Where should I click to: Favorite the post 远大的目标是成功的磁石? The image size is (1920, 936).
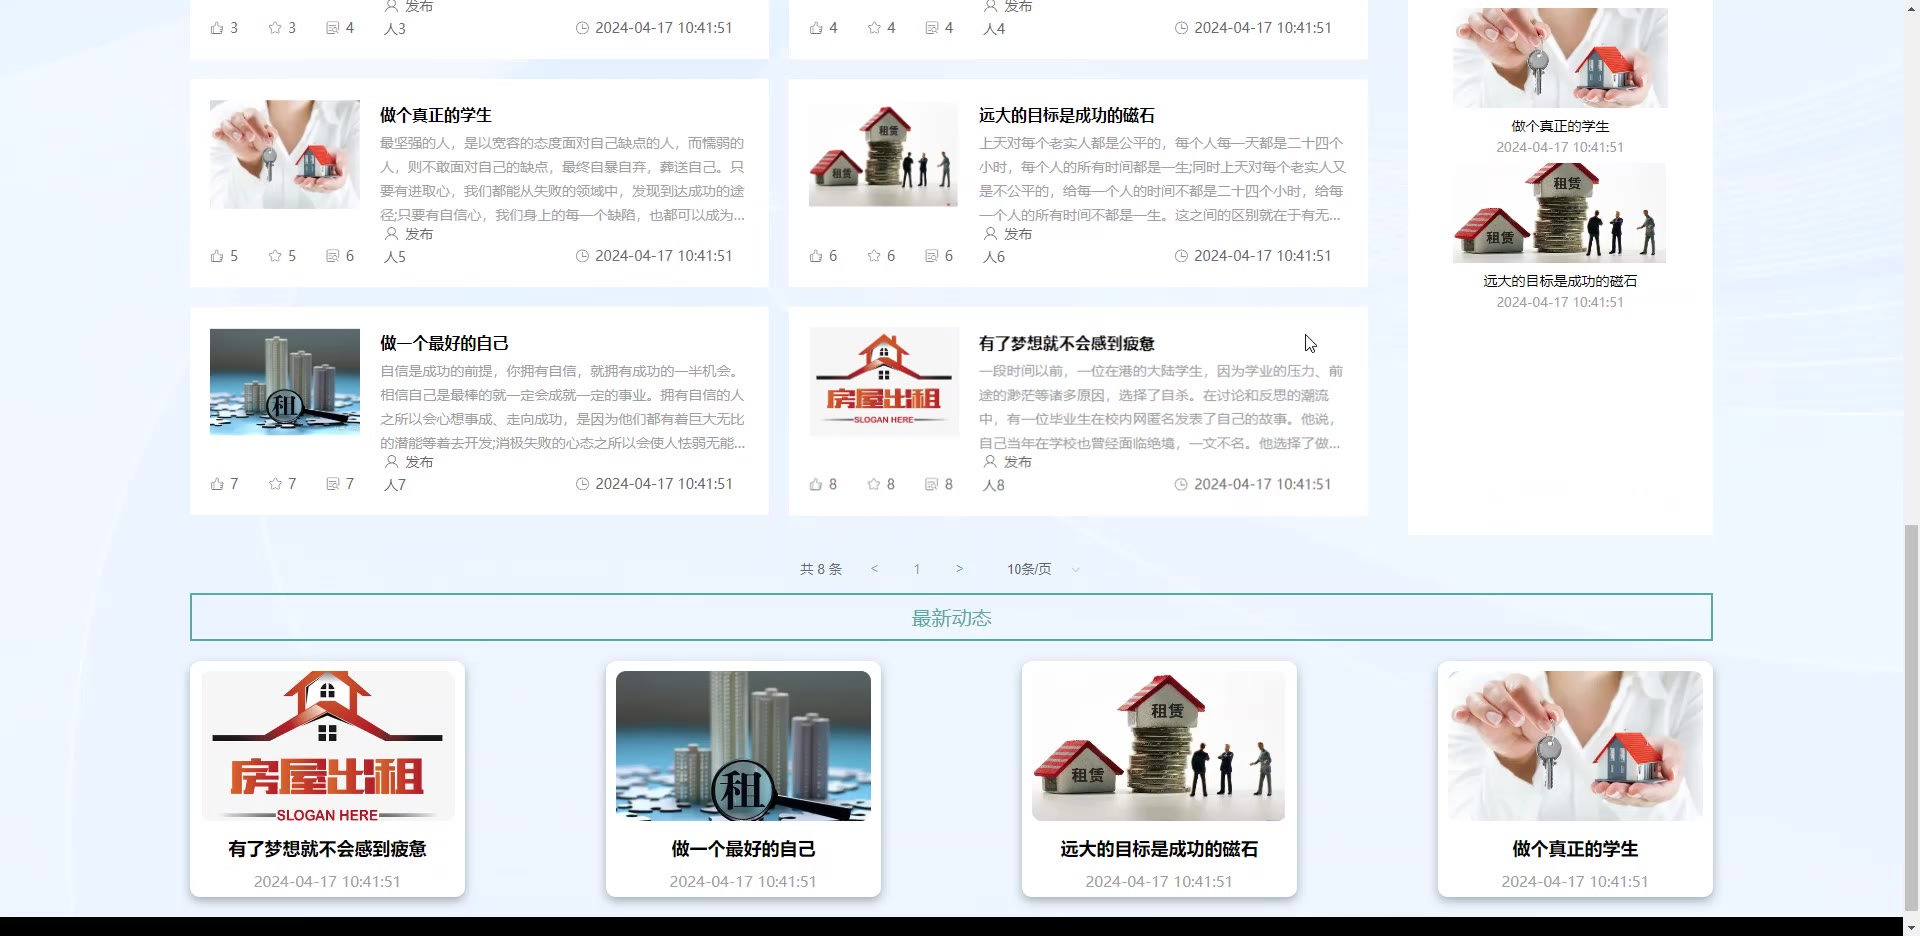click(x=874, y=256)
